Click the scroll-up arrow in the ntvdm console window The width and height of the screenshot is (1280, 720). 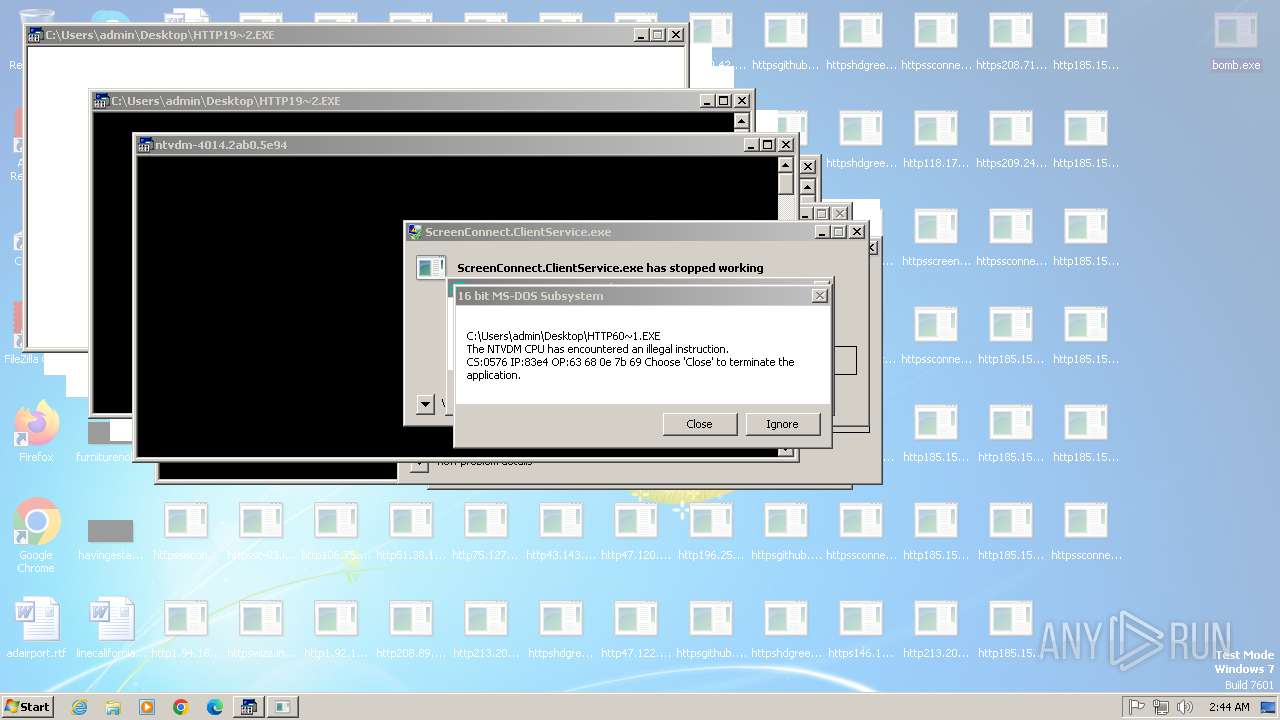click(x=786, y=165)
